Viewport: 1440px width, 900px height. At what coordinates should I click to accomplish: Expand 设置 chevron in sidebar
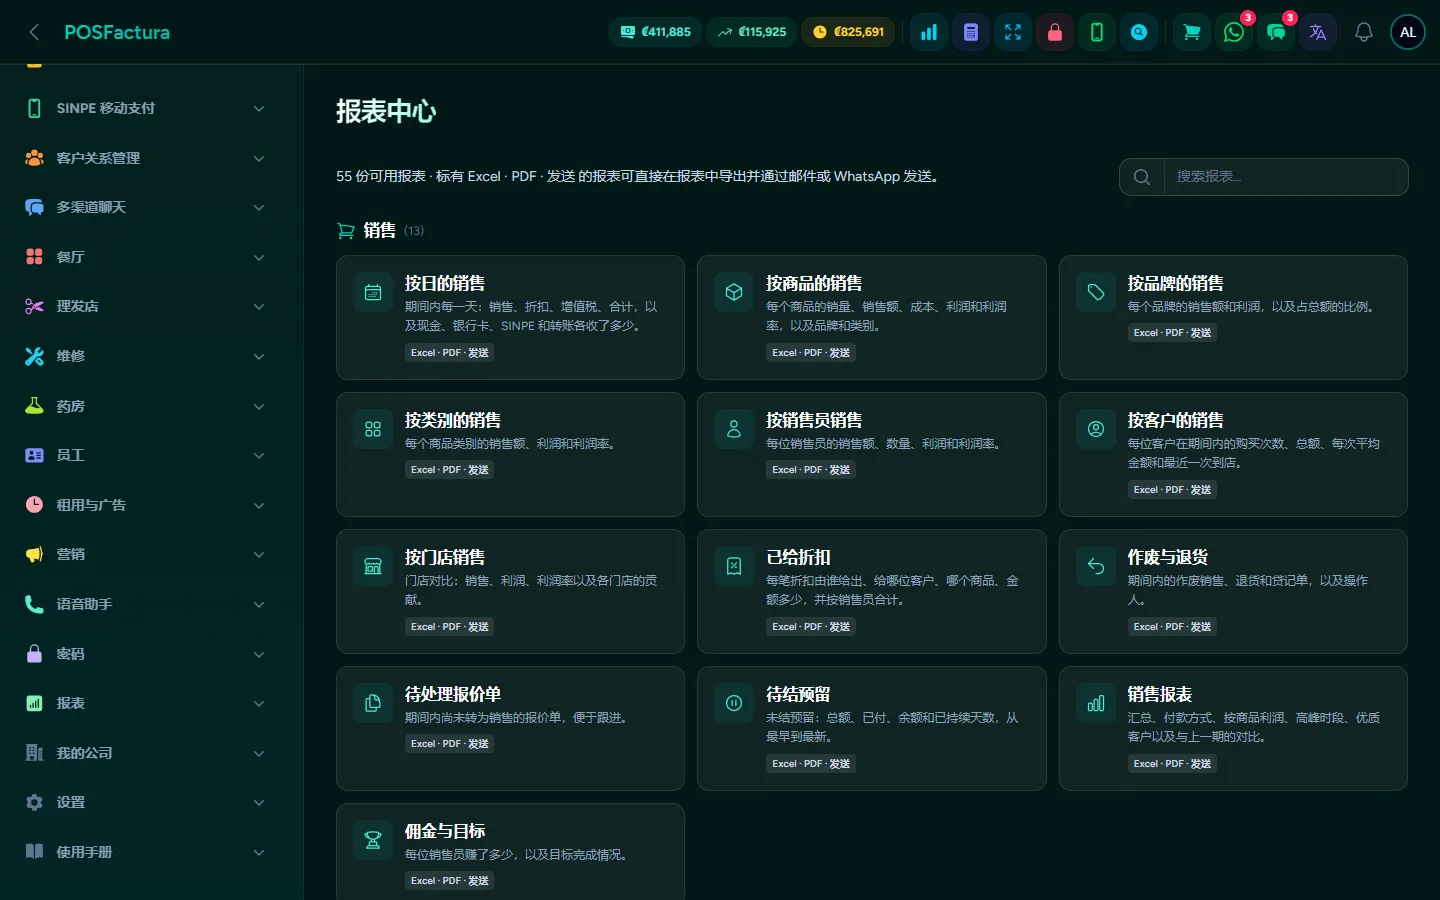click(259, 802)
